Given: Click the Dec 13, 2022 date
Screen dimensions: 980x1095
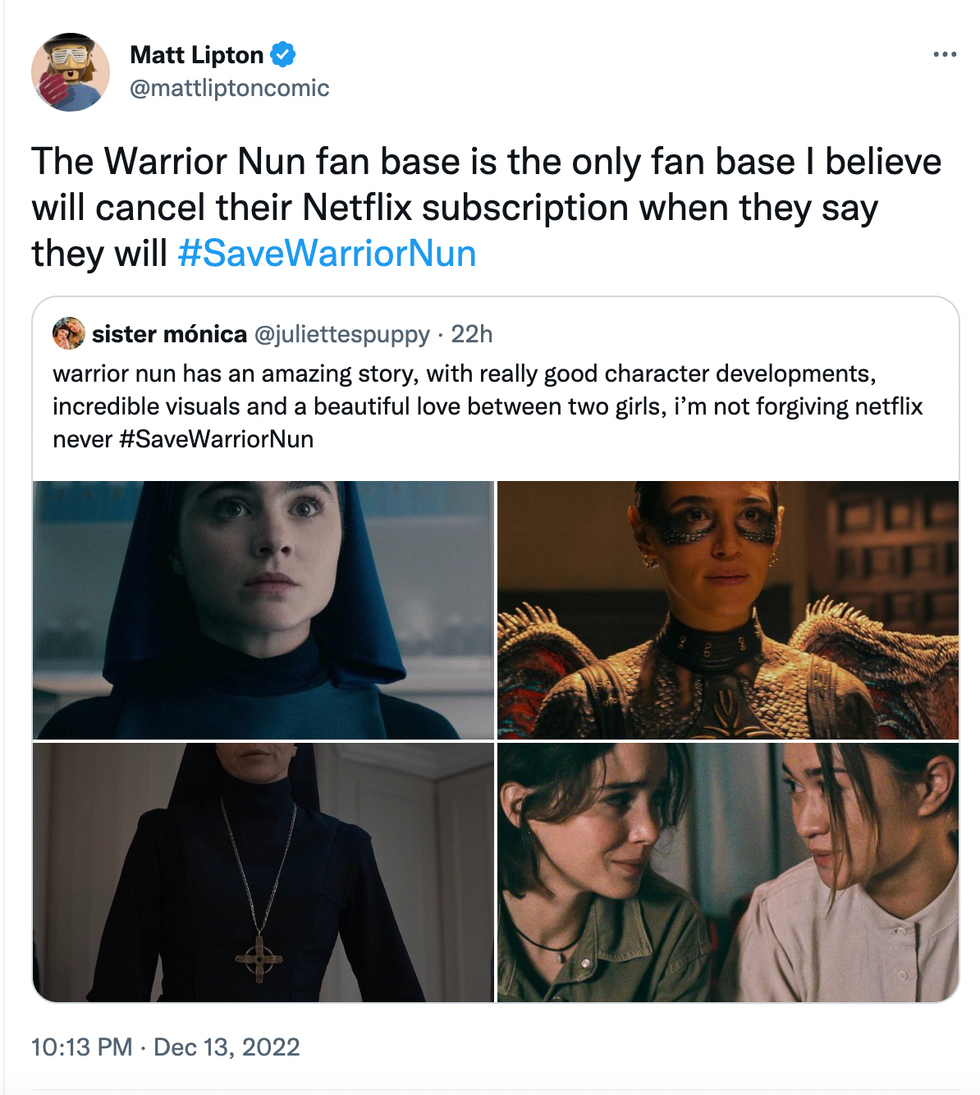Looking at the screenshot, I should (226, 1047).
